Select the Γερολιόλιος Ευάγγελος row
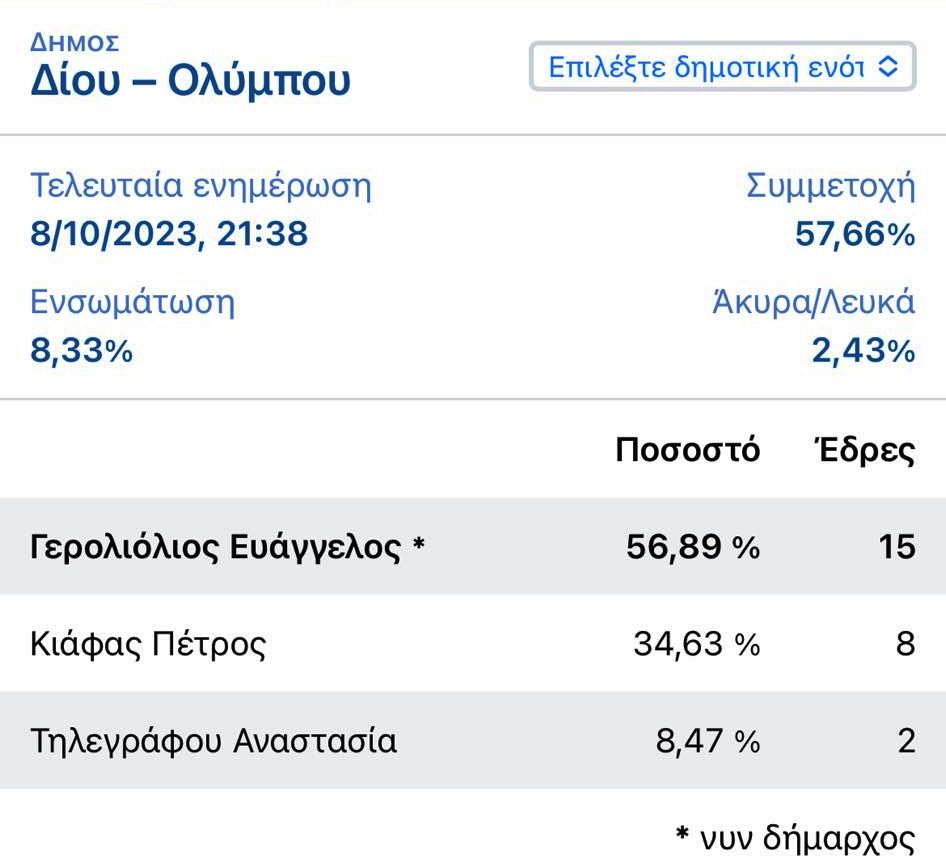 pos(473,547)
